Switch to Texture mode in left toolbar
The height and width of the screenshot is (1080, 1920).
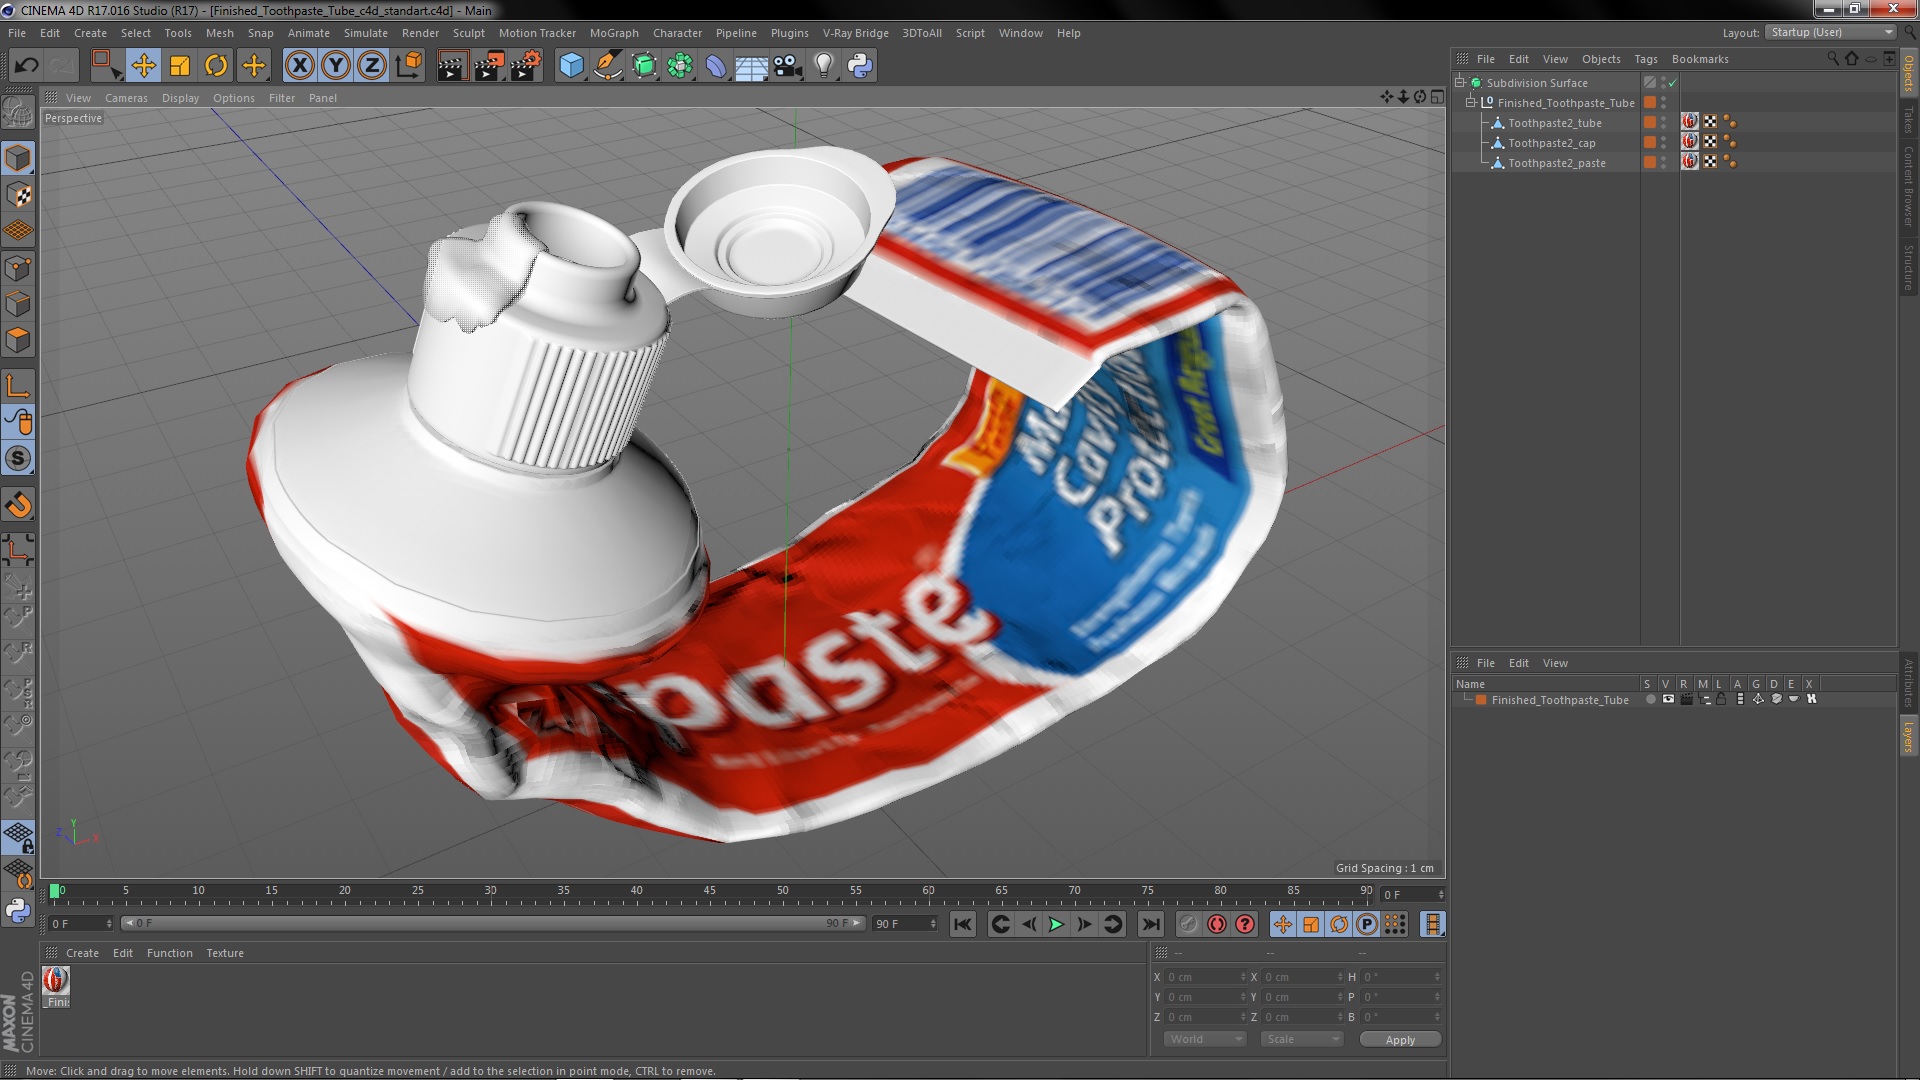(18, 195)
